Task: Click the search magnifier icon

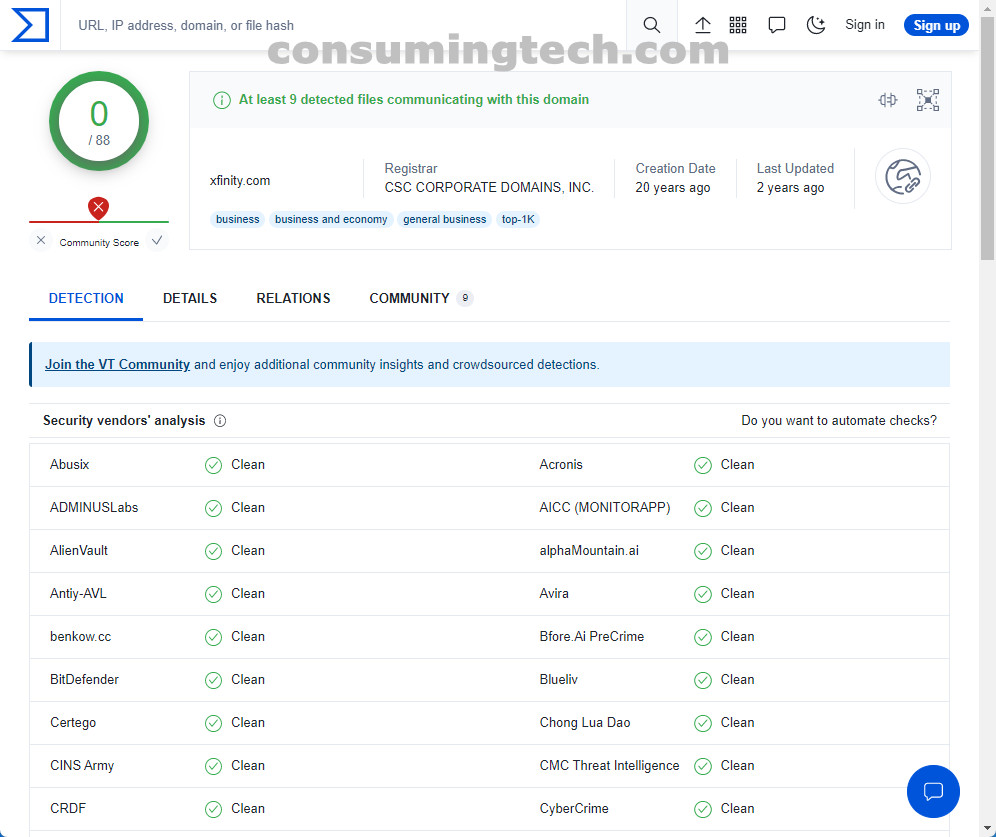Action: click(x=651, y=25)
